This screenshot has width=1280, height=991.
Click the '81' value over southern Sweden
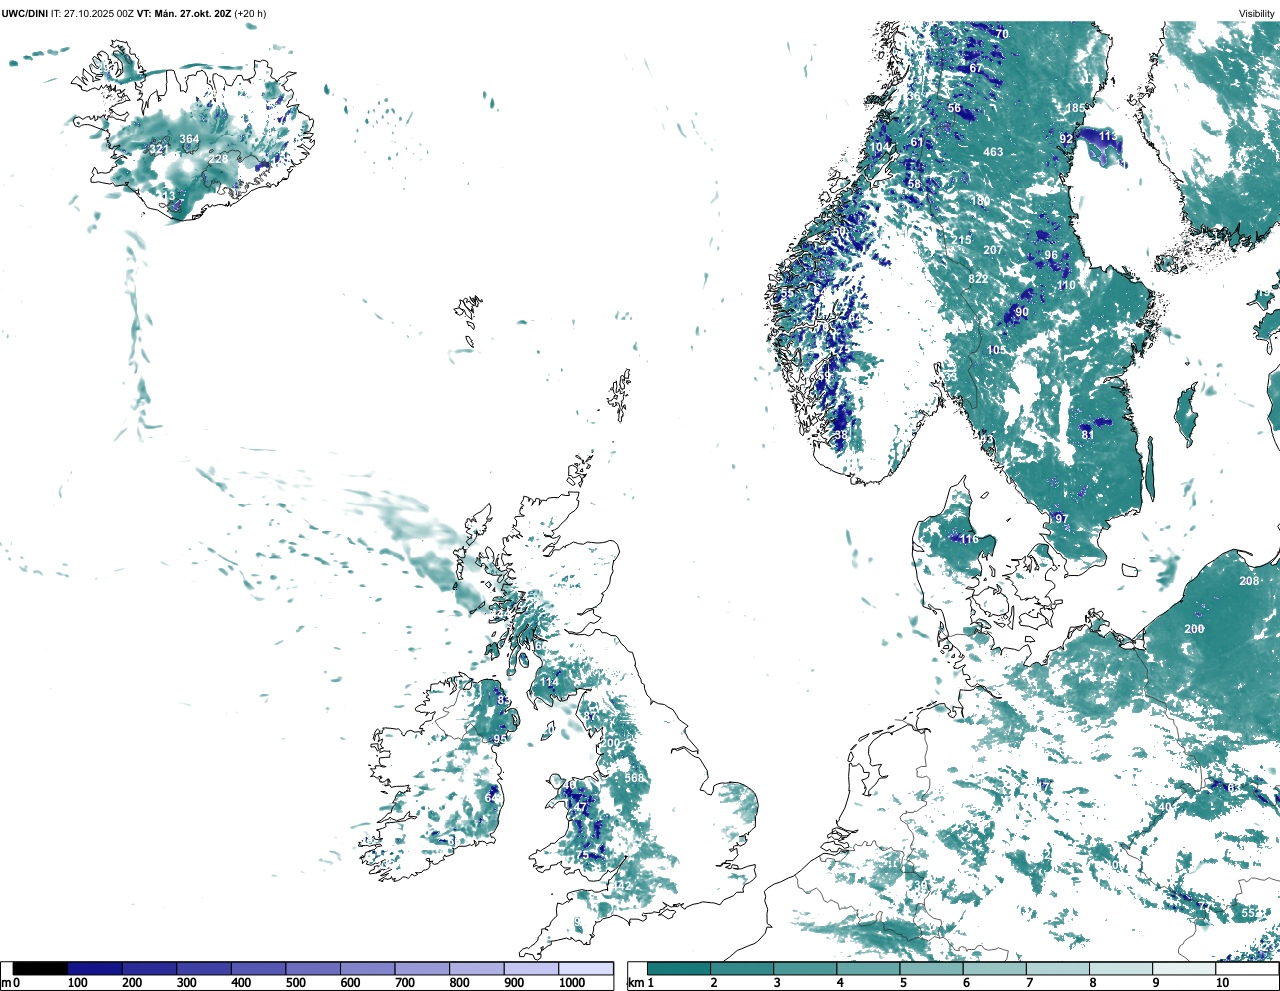(x=1088, y=435)
